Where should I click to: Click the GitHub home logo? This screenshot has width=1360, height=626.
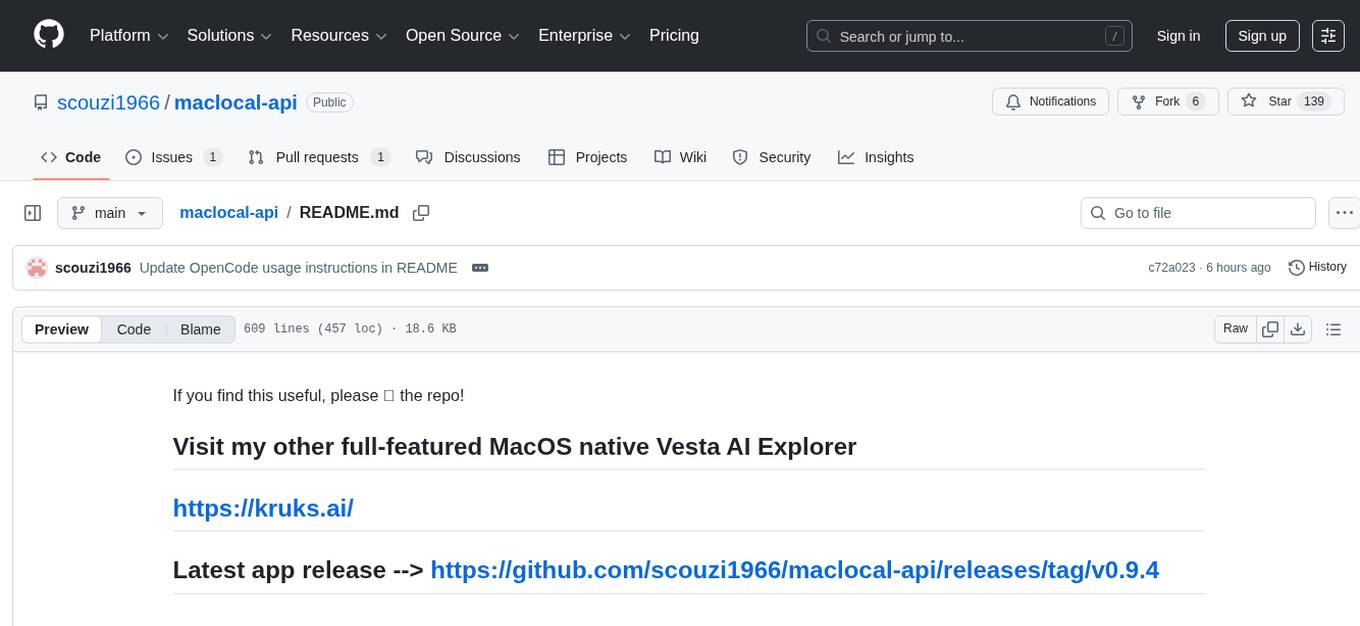click(x=48, y=35)
